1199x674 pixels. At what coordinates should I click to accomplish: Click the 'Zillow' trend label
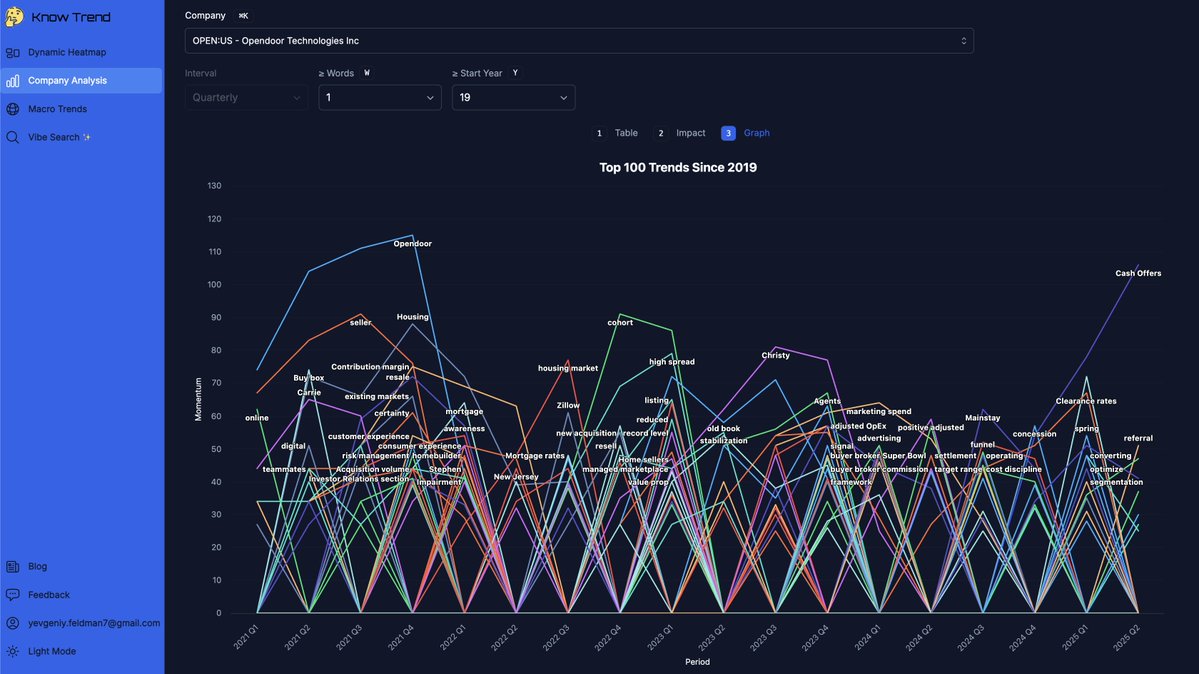coord(568,405)
